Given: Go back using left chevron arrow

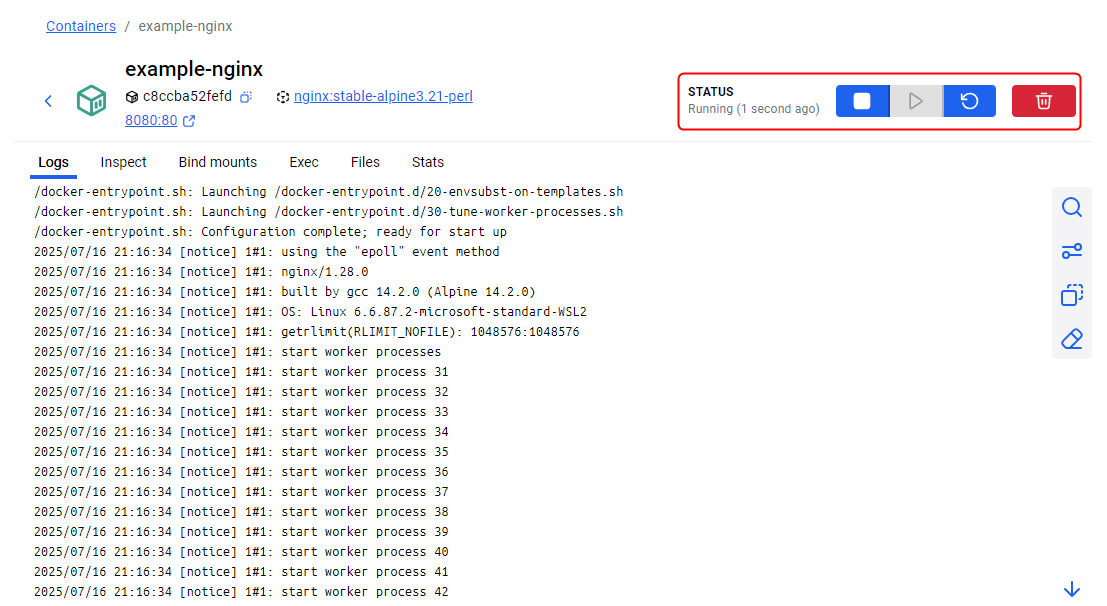Looking at the screenshot, I should click(48, 101).
